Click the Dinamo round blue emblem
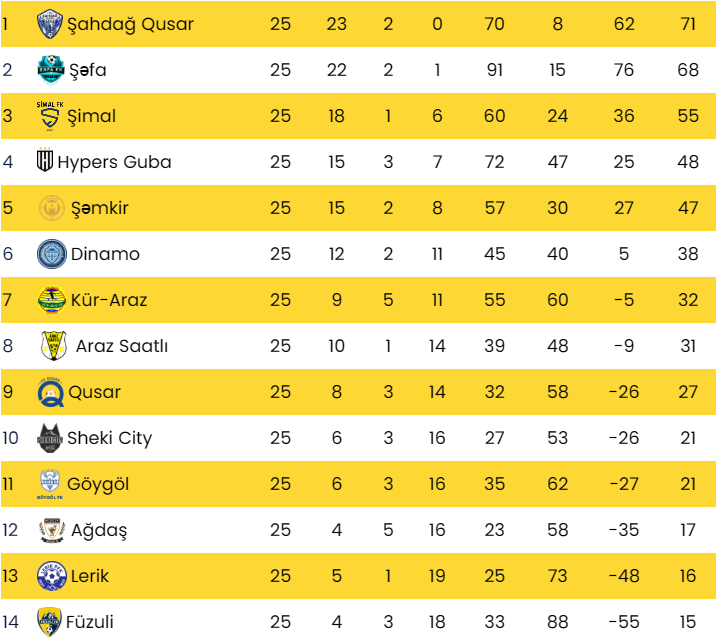The height and width of the screenshot is (641, 716). [x=52, y=254]
